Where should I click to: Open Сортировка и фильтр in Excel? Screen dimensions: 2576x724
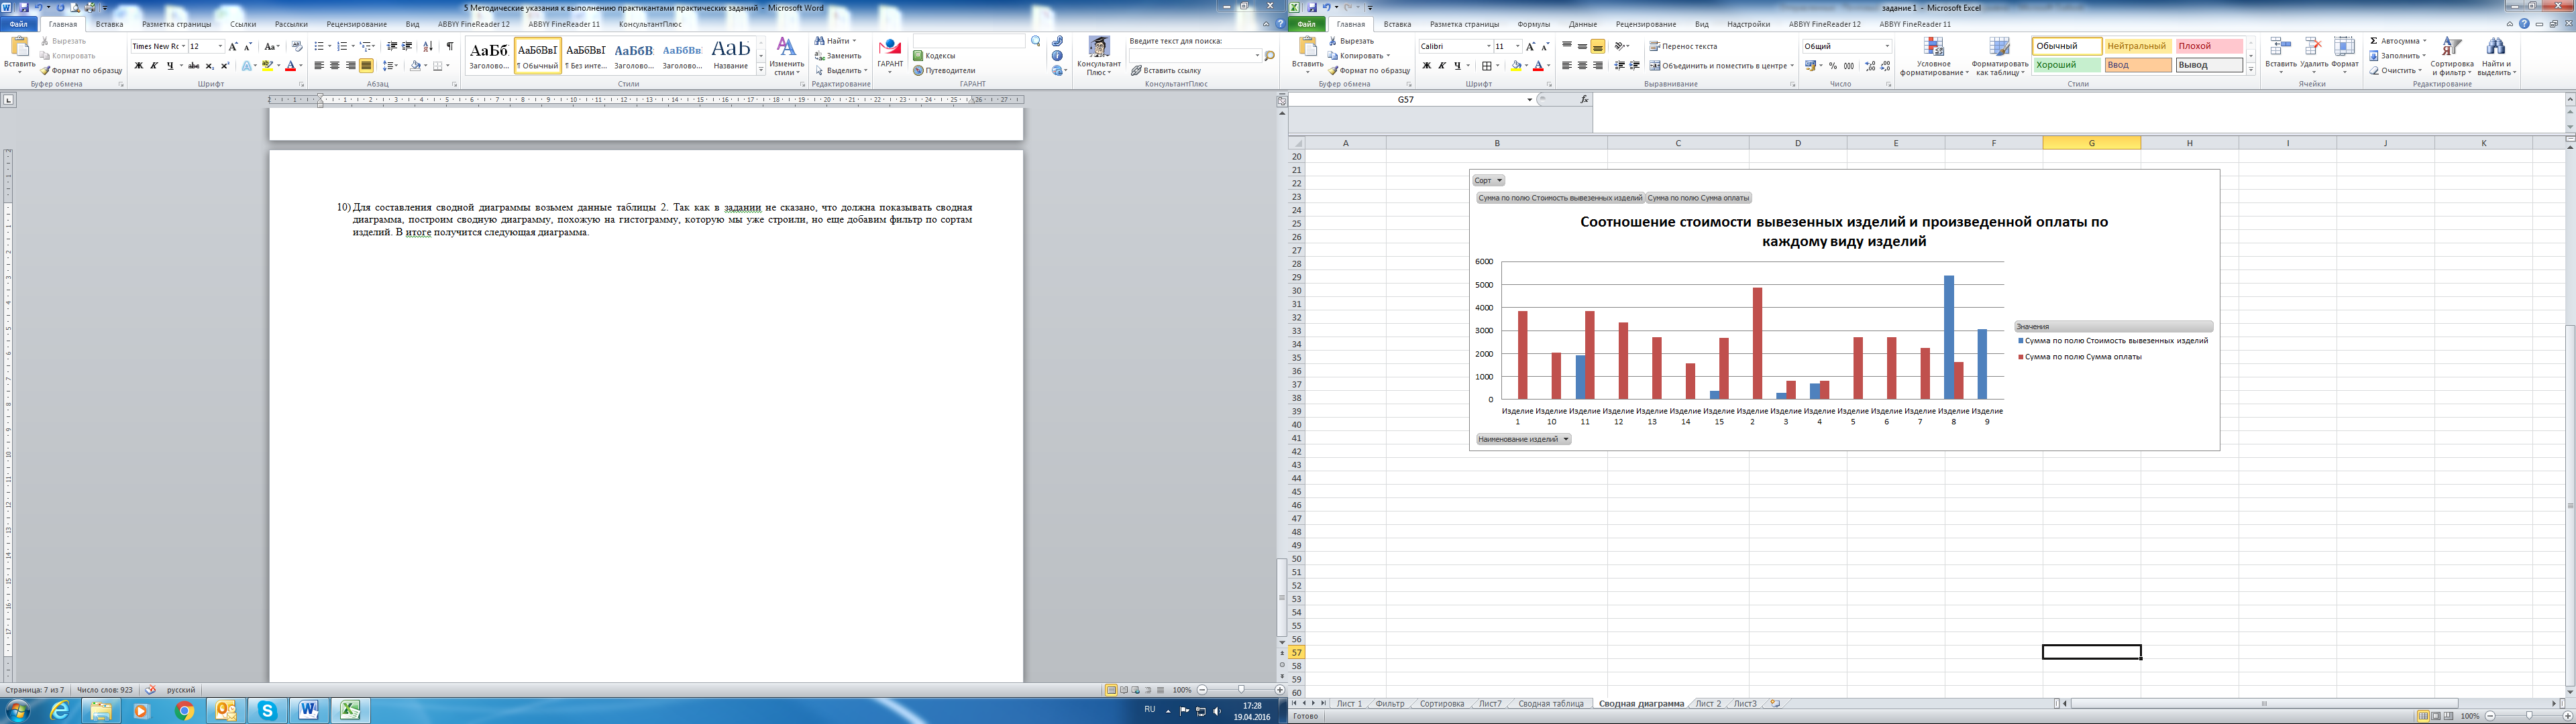(2451, 57)
